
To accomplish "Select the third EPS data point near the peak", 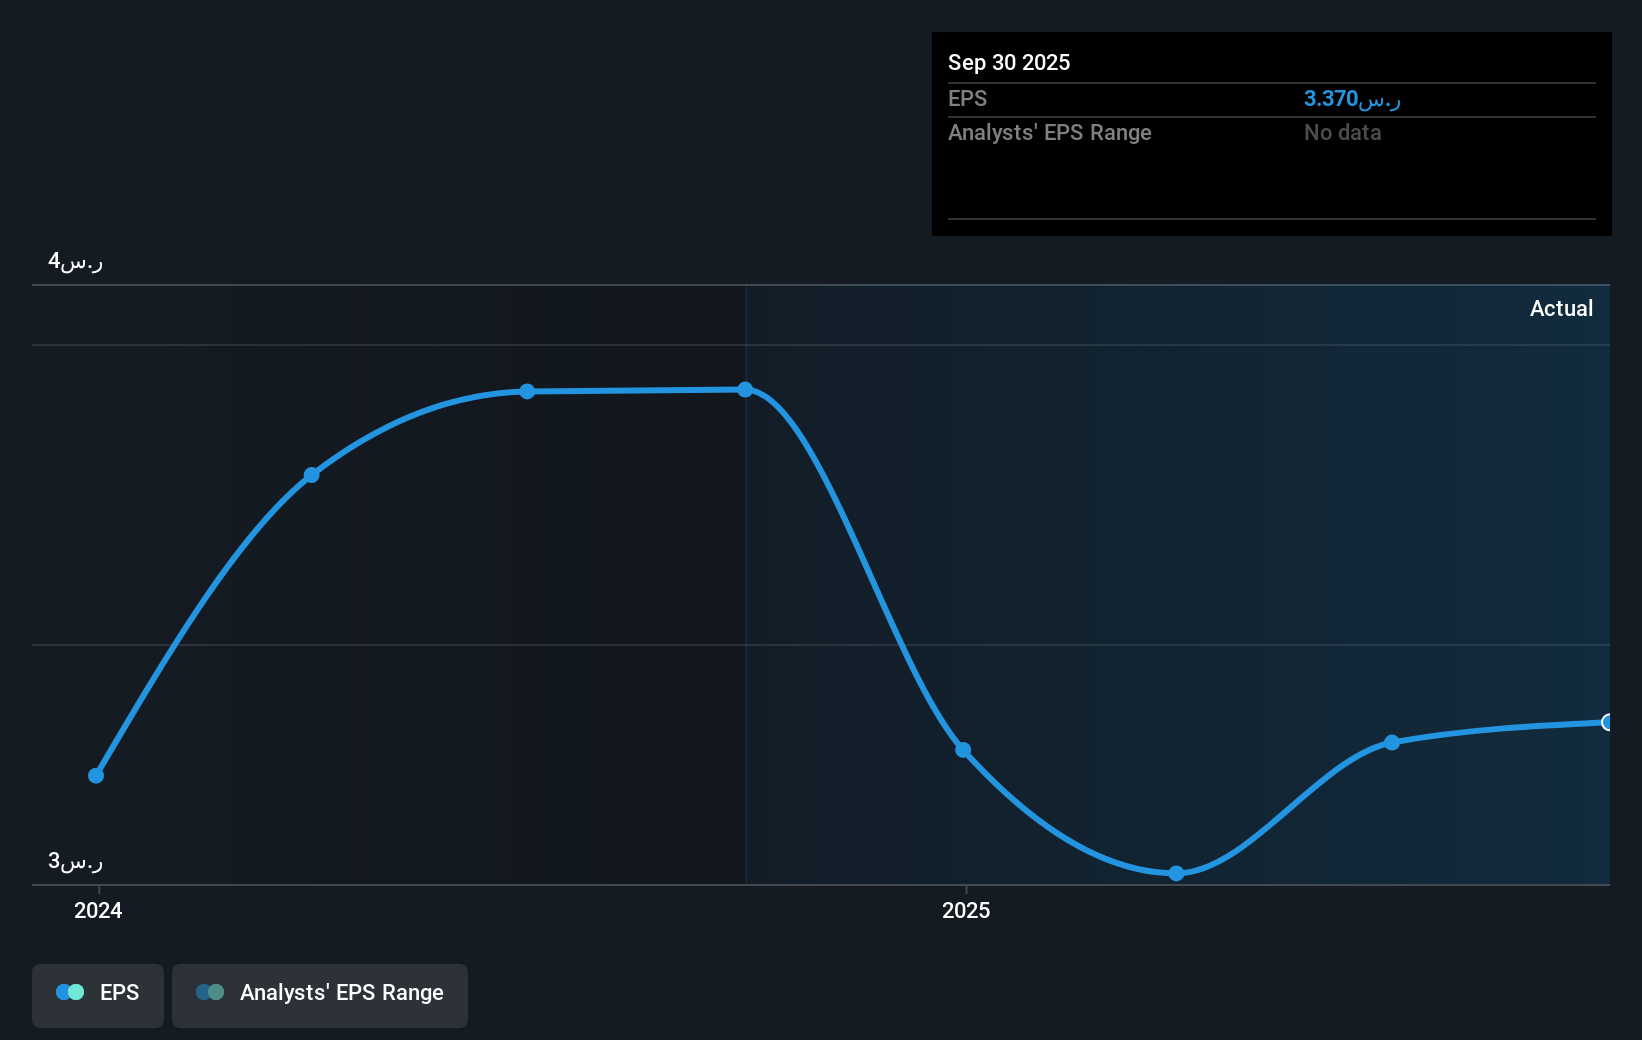I will click(x=527, y=391).
